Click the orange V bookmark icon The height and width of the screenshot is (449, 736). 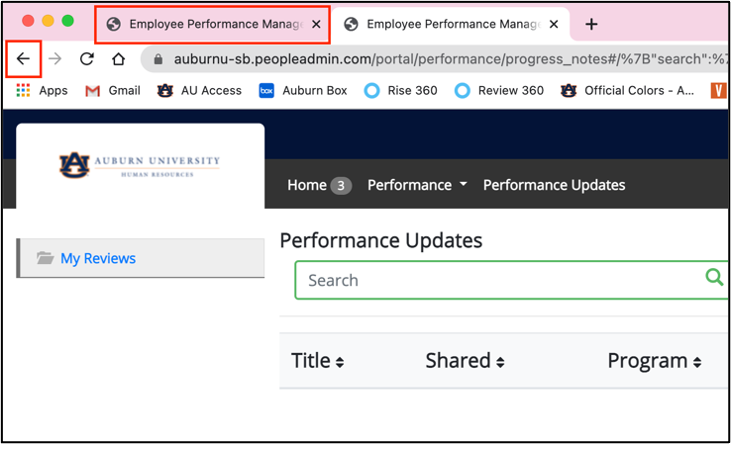718,91
